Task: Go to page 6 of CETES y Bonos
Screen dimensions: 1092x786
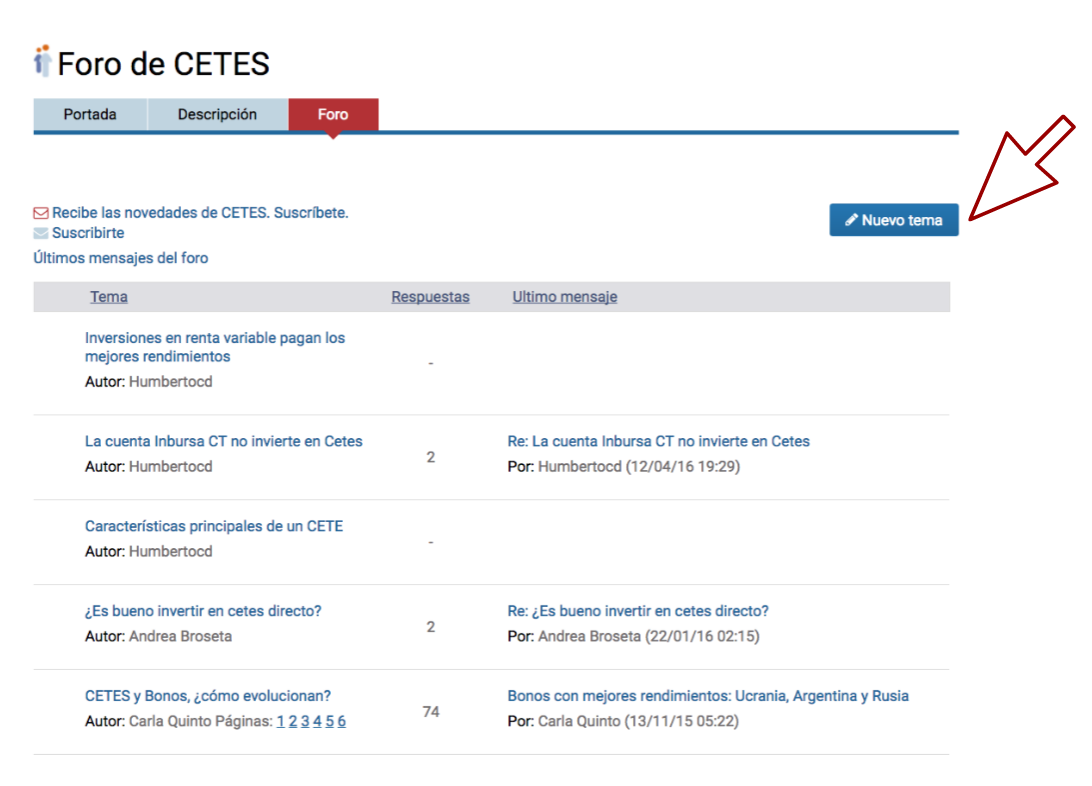Action: coord(341,722)
